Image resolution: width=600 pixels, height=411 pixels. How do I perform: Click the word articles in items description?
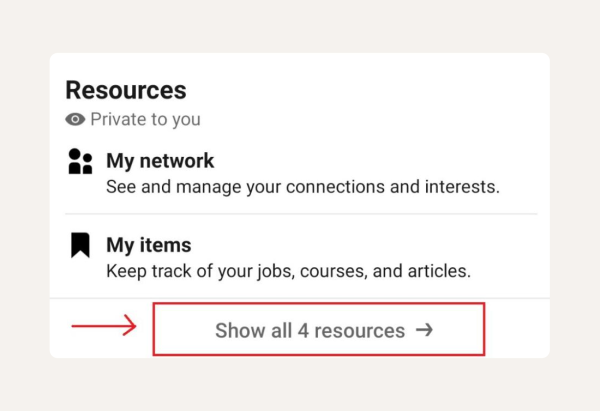click(x=438, y=271)
